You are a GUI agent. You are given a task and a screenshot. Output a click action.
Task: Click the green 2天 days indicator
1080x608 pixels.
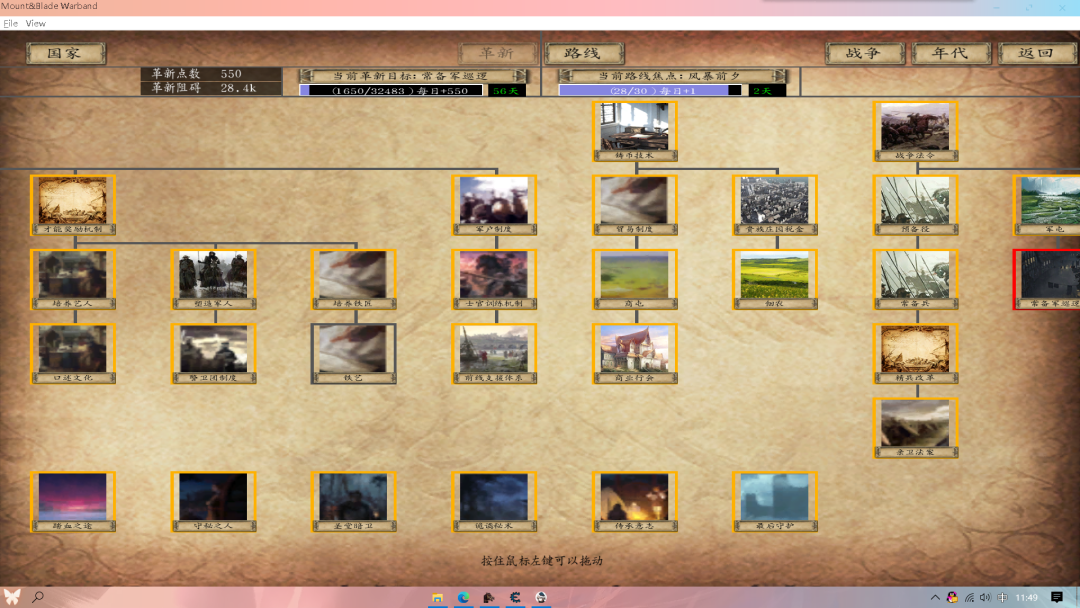click(765, 90)
